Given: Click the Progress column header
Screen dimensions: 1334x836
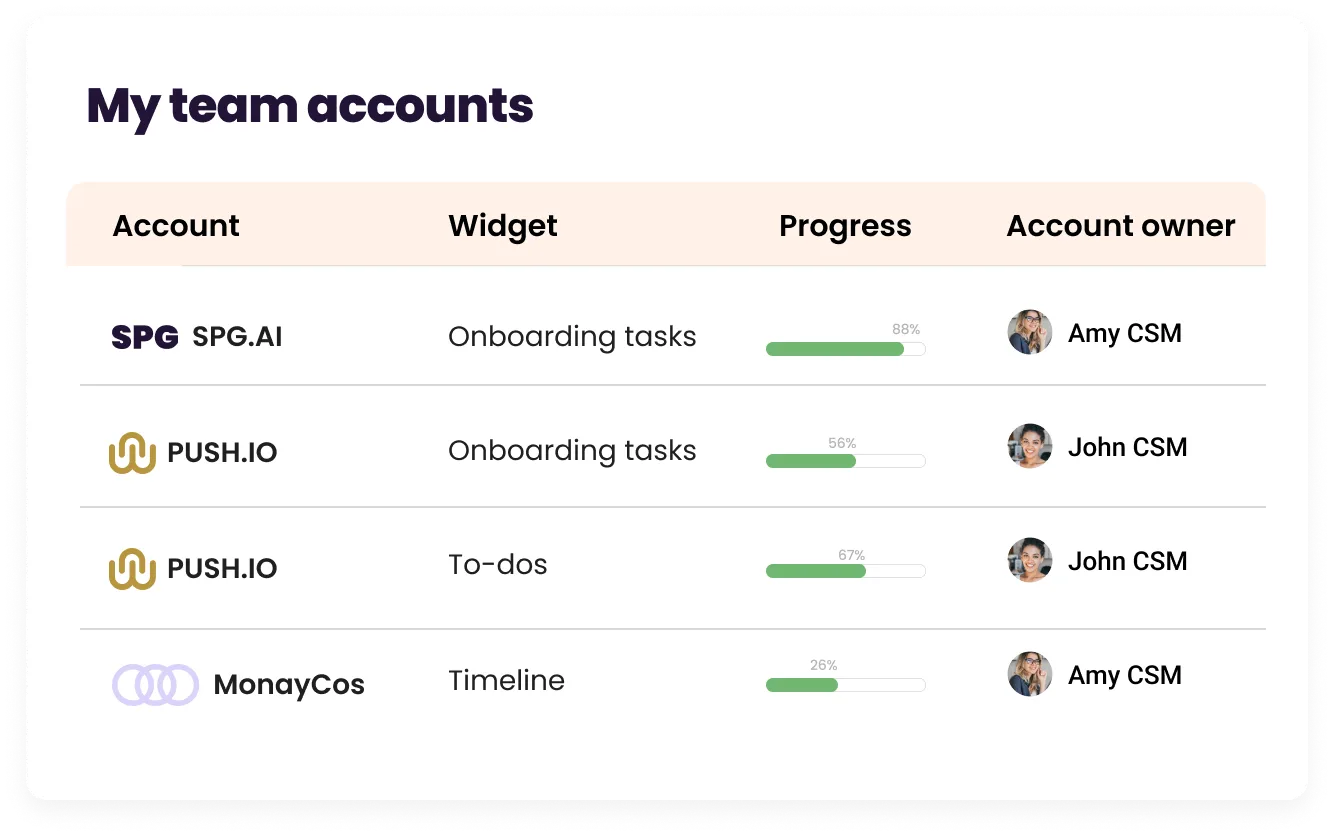Looking at the screenshot, I should [x=845, y=226].
